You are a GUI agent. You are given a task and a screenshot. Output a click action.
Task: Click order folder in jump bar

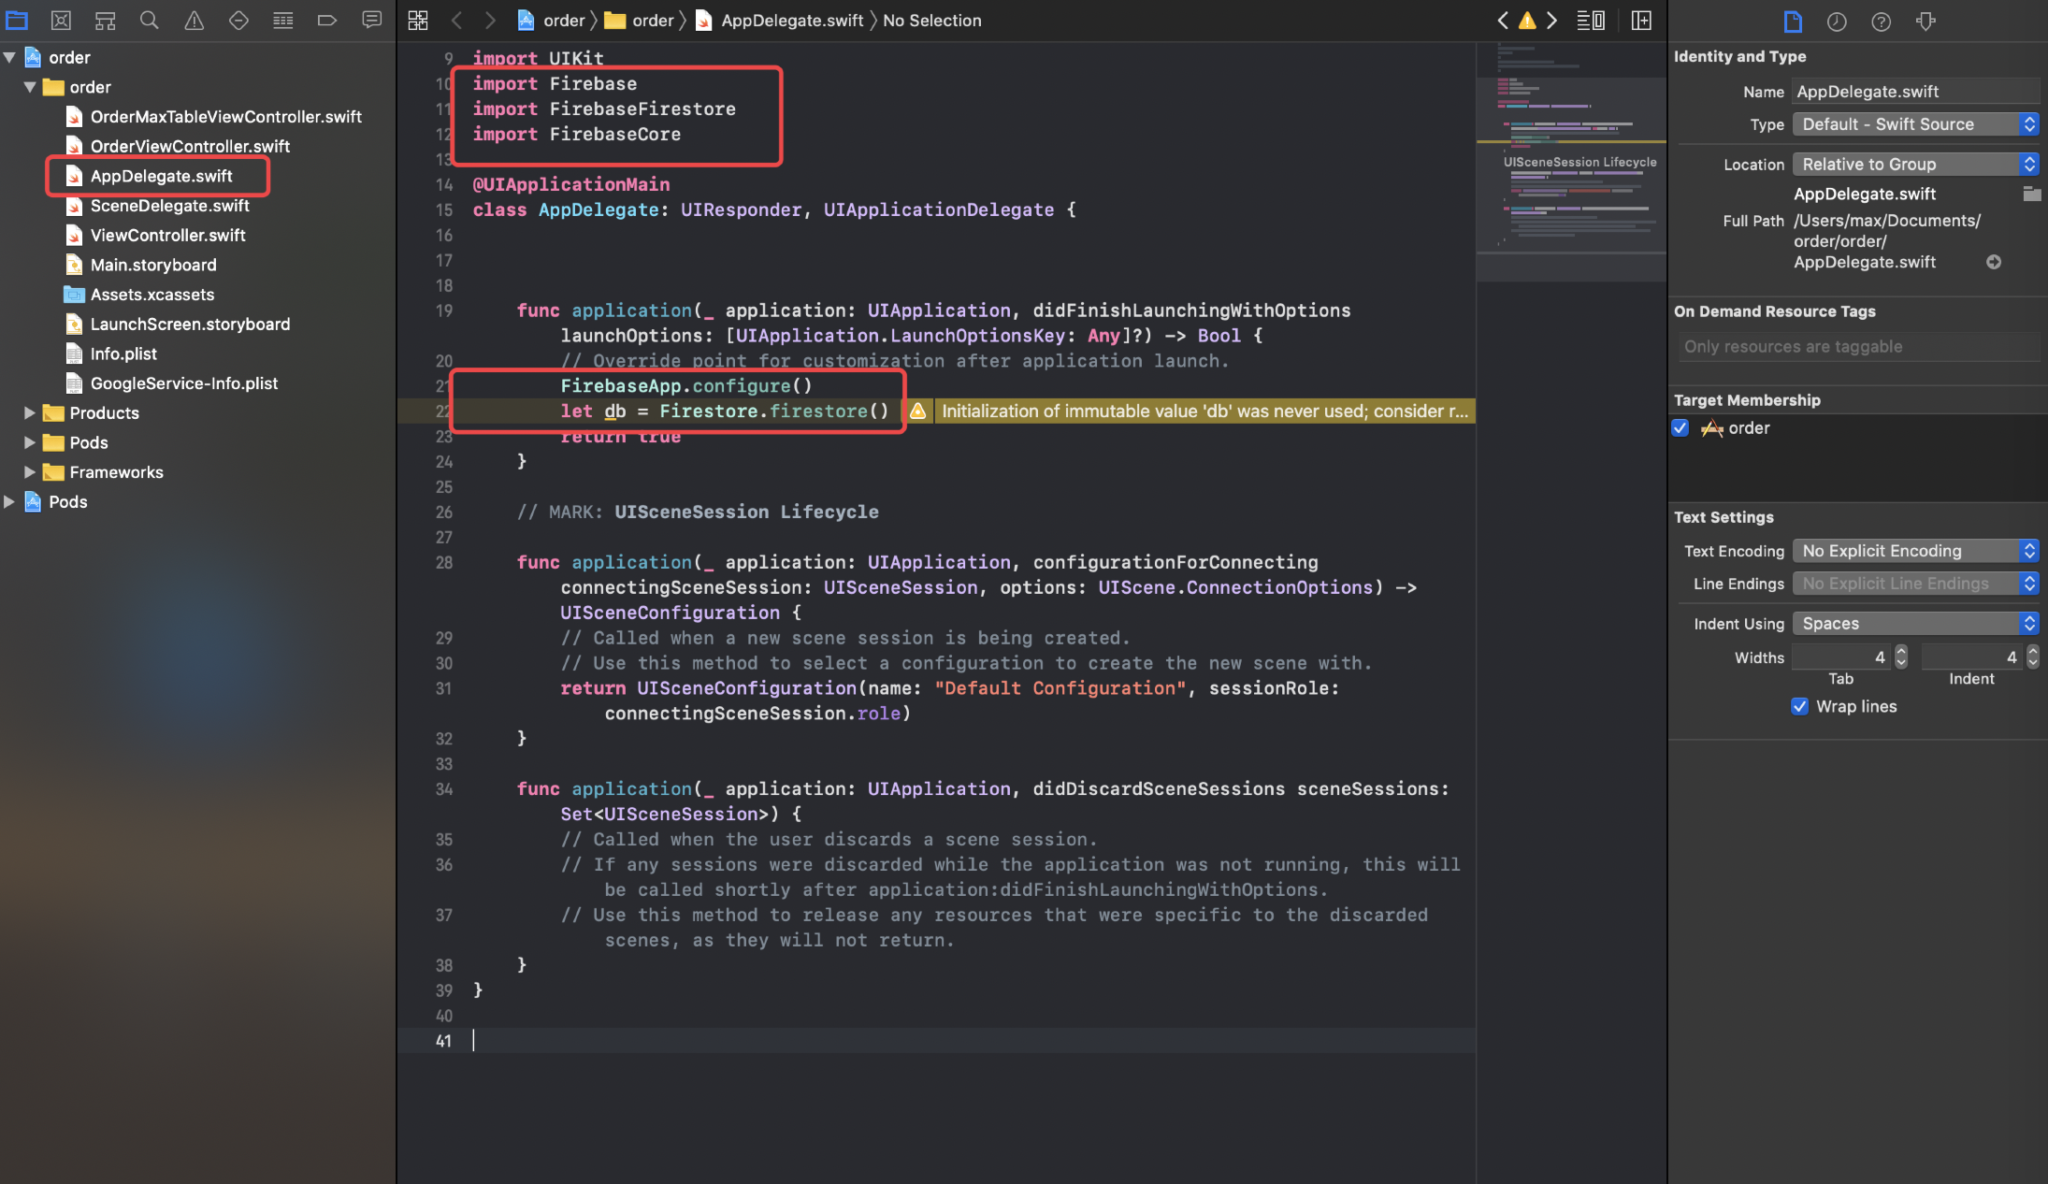pyautogui.click(x=640, y=20)
